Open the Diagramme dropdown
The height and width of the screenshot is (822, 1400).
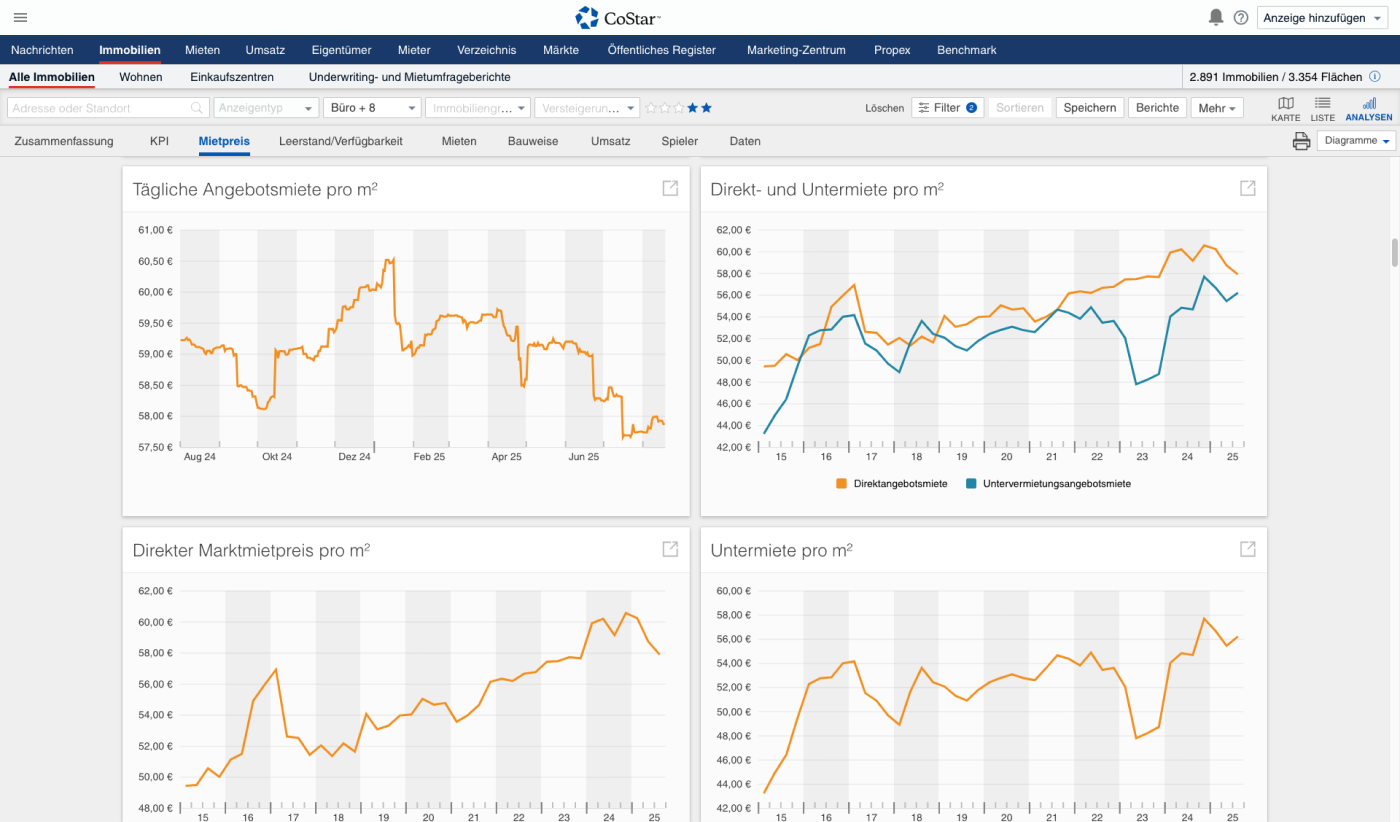[1356, 141]
